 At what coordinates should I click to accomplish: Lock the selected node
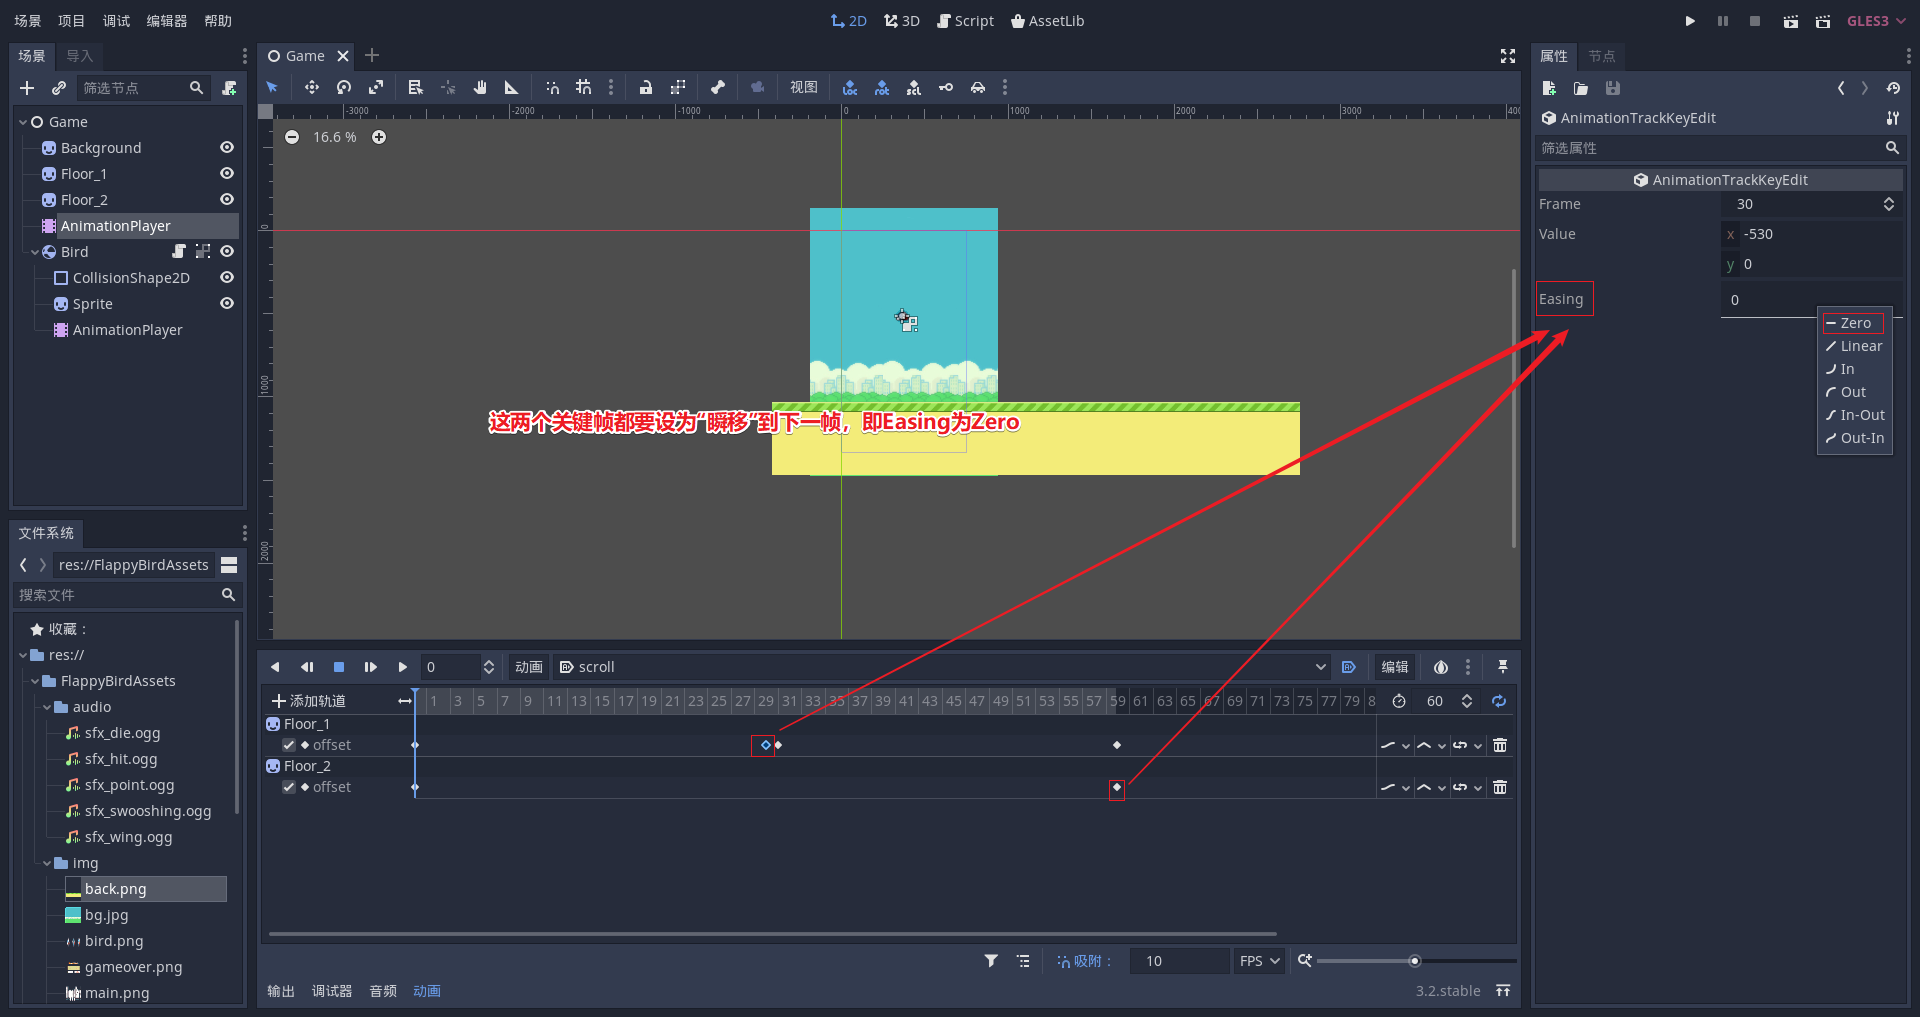[x=646, y=88]
